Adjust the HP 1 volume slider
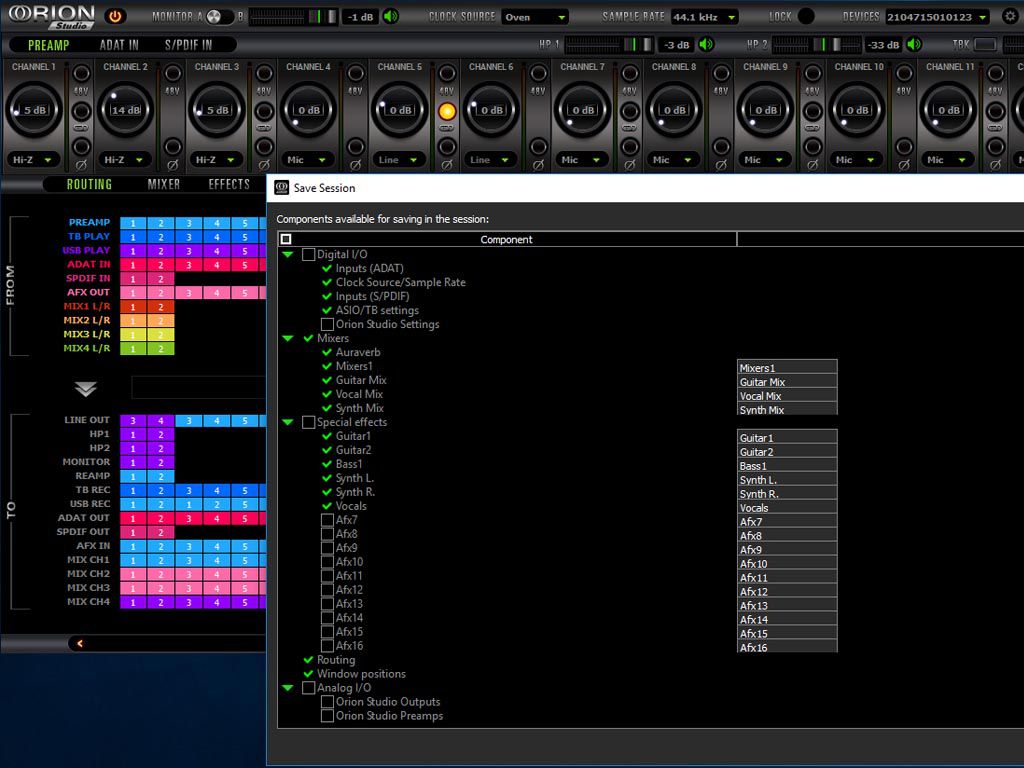The image size is (1024, 768). point(609,45)
